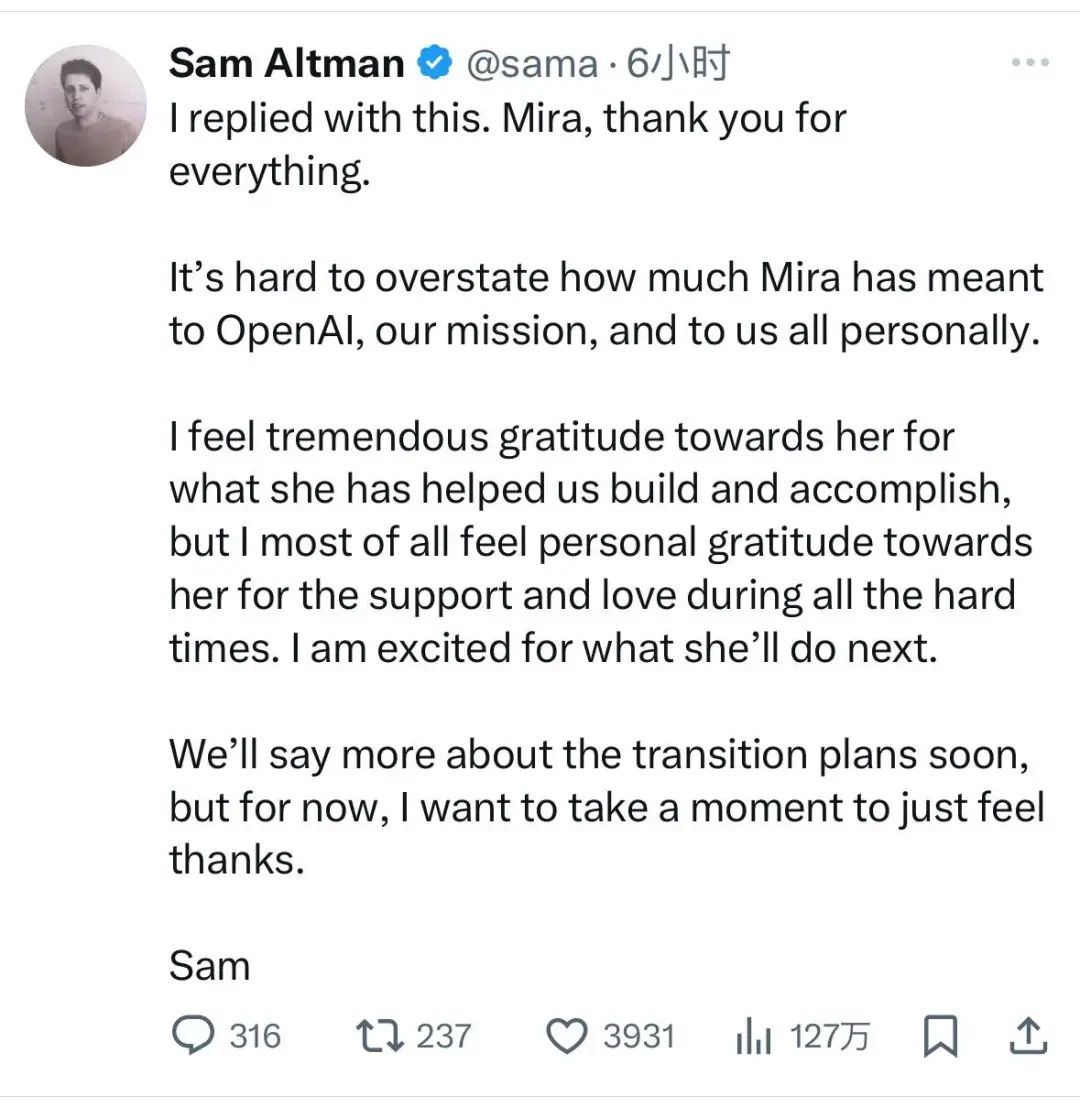Click the 316 replies count
Screen dimensions: 1080x1107
click(255, 1037)
